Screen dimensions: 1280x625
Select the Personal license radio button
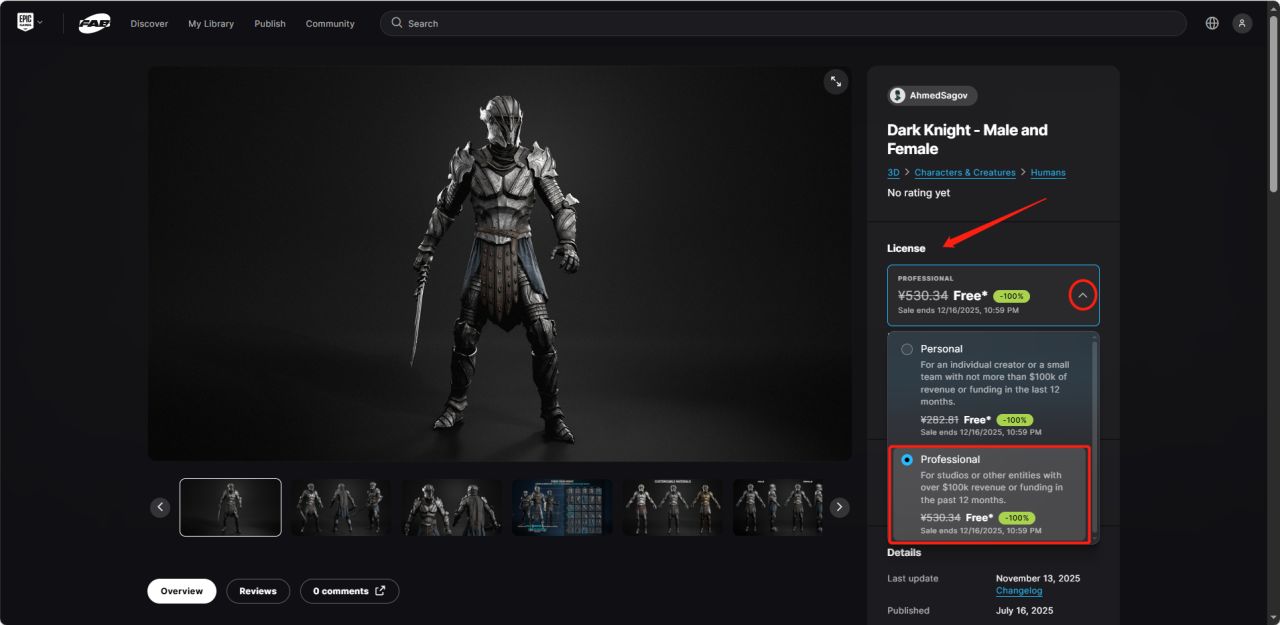tap(907, 349)
